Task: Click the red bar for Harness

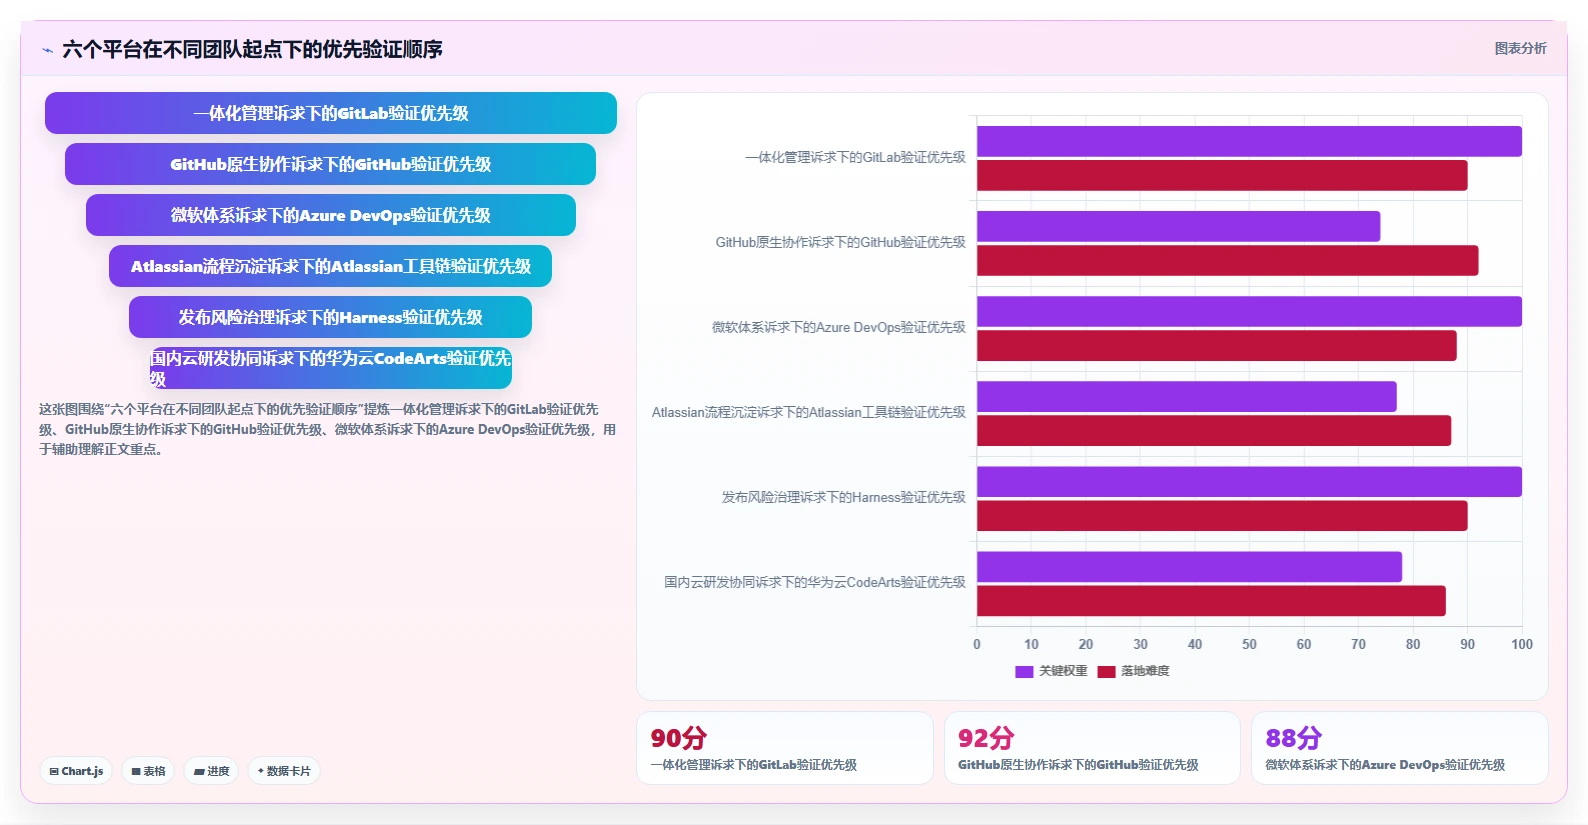Action: 1222,515
